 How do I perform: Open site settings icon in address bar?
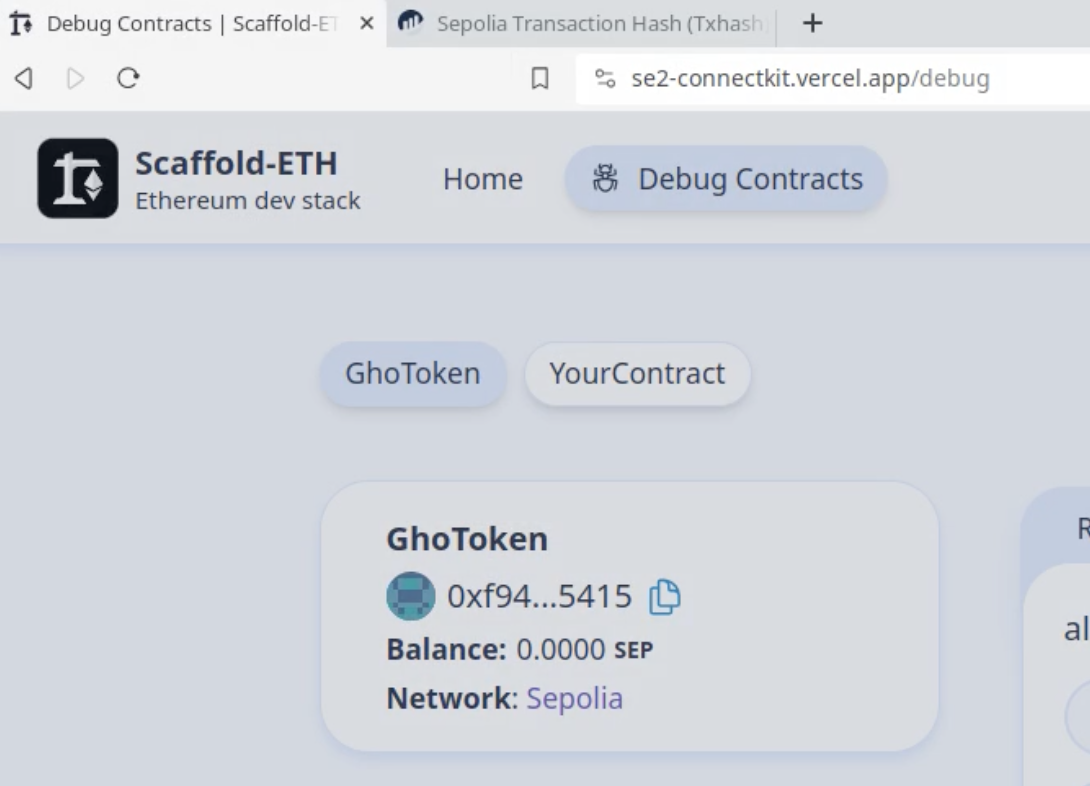pyautogui.click(x=605, y=79)
